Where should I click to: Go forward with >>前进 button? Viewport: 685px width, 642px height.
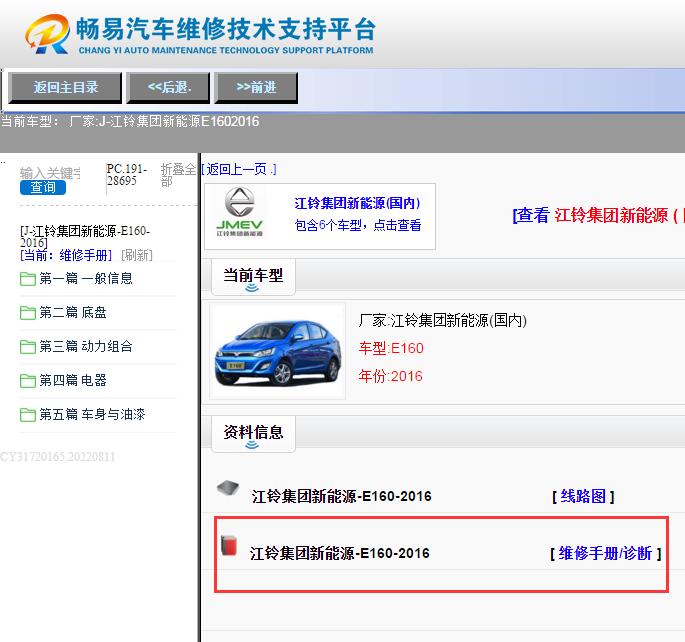(256, 88)
